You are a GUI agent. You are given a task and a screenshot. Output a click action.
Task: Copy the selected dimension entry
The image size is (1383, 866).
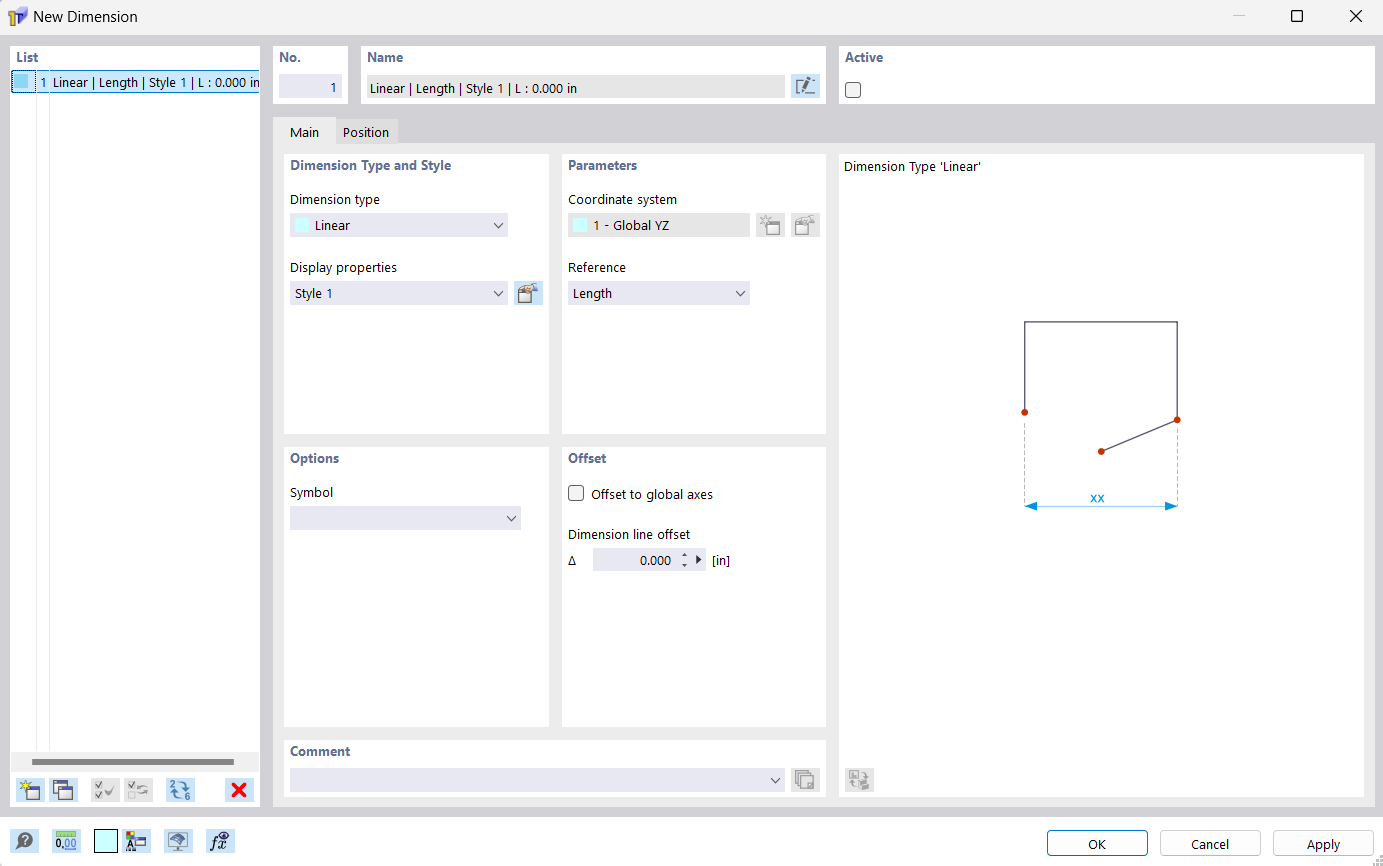point(63,790)
